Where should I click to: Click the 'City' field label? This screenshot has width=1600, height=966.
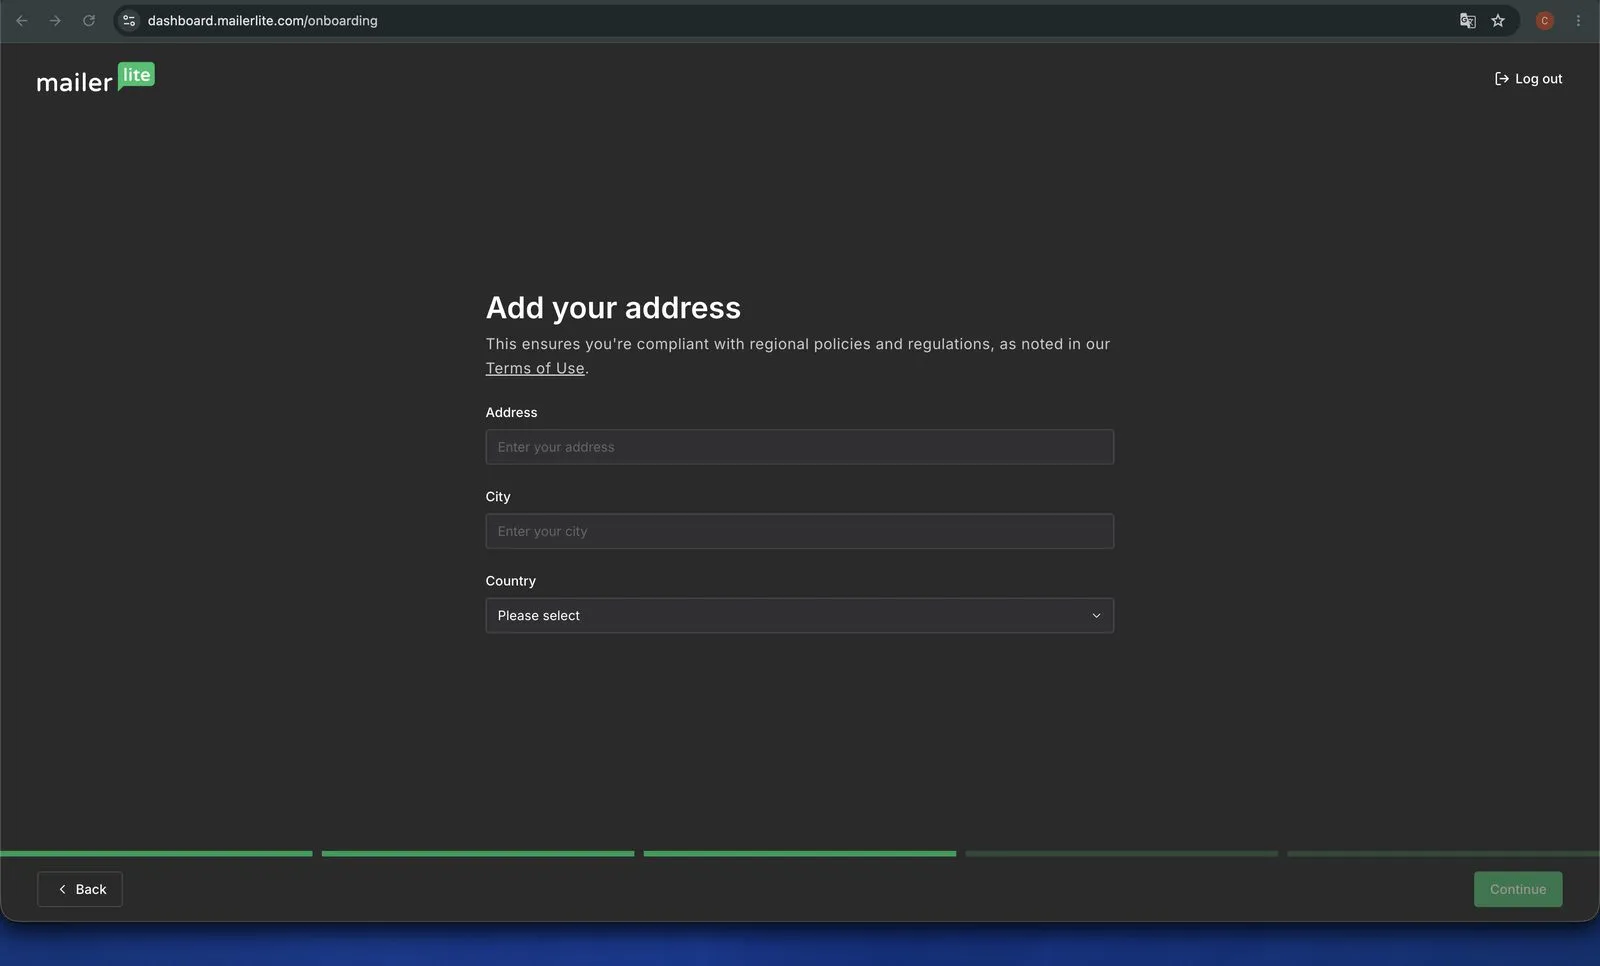pyautogui.click(x=498, y=497)
